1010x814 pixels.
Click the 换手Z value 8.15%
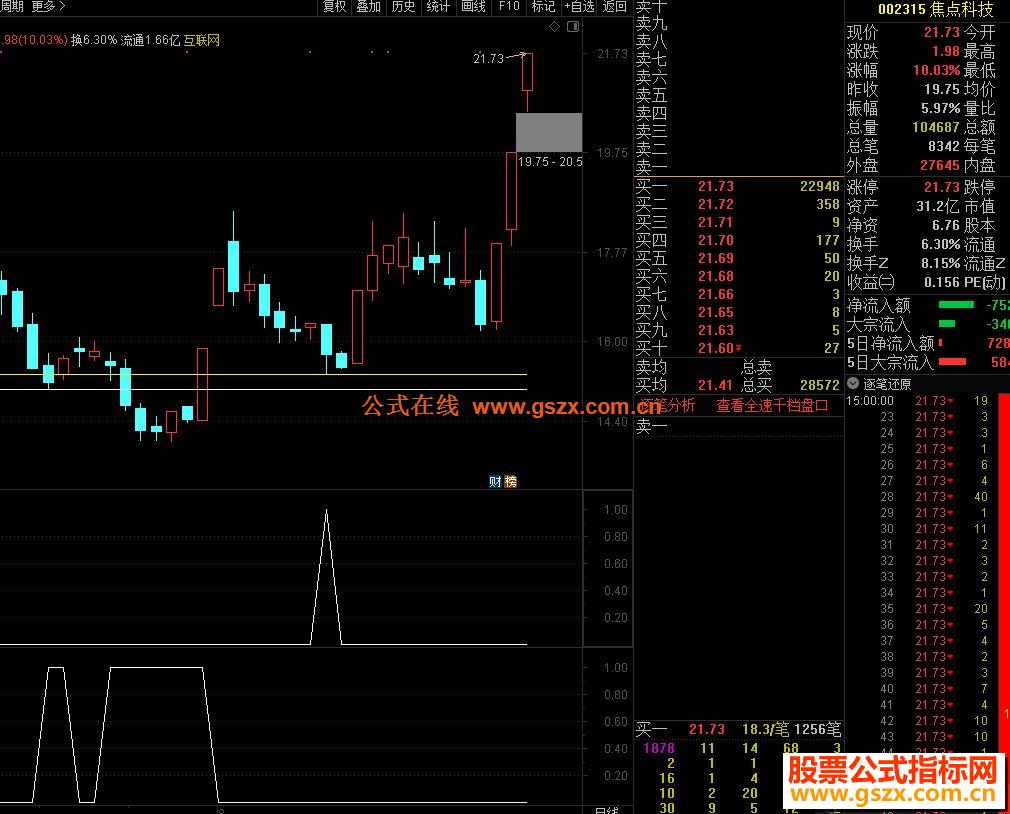pos(940,263)
